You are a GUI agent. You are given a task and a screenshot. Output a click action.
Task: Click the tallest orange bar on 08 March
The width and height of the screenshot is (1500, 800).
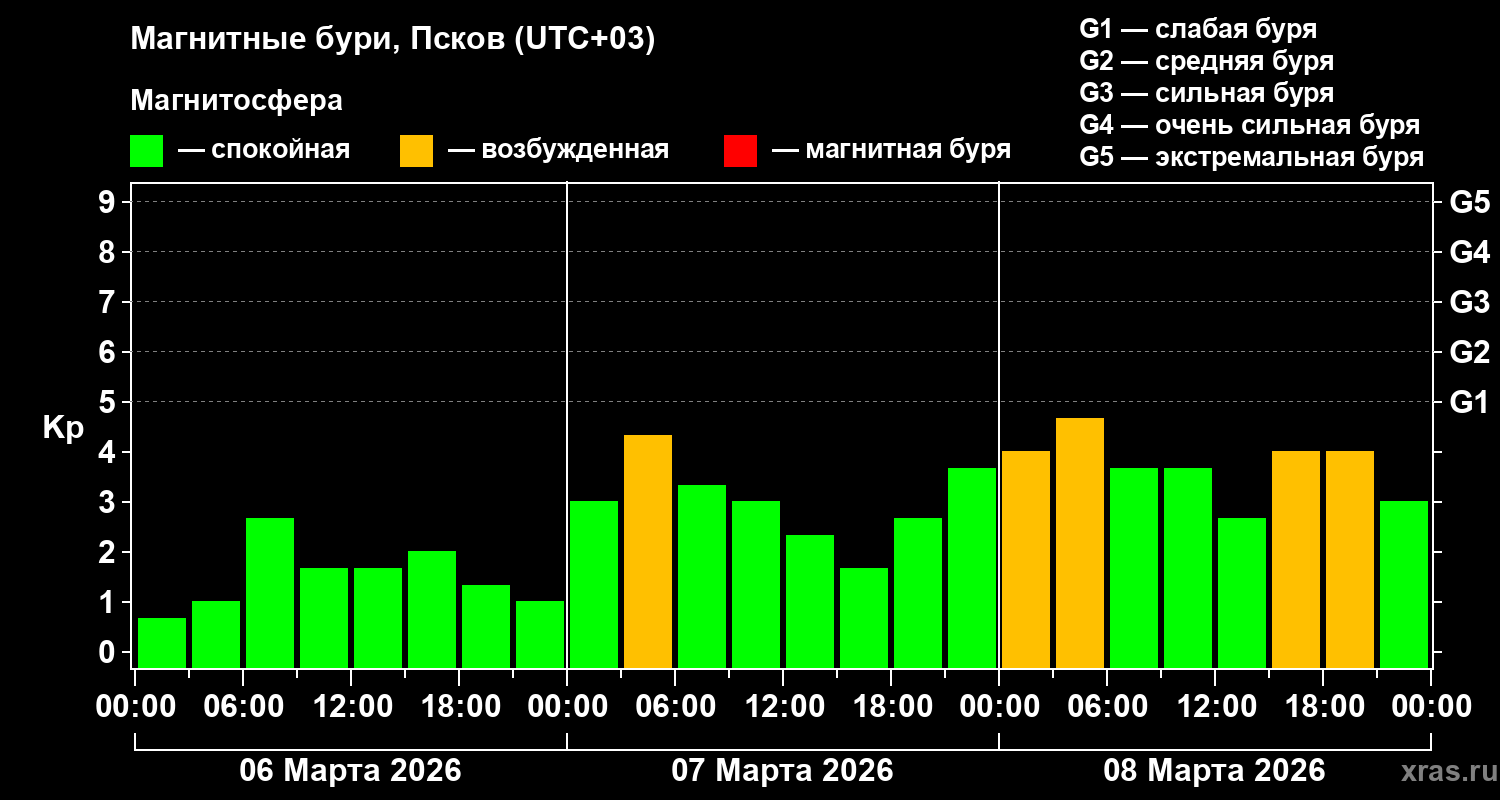pos(1080,543)
